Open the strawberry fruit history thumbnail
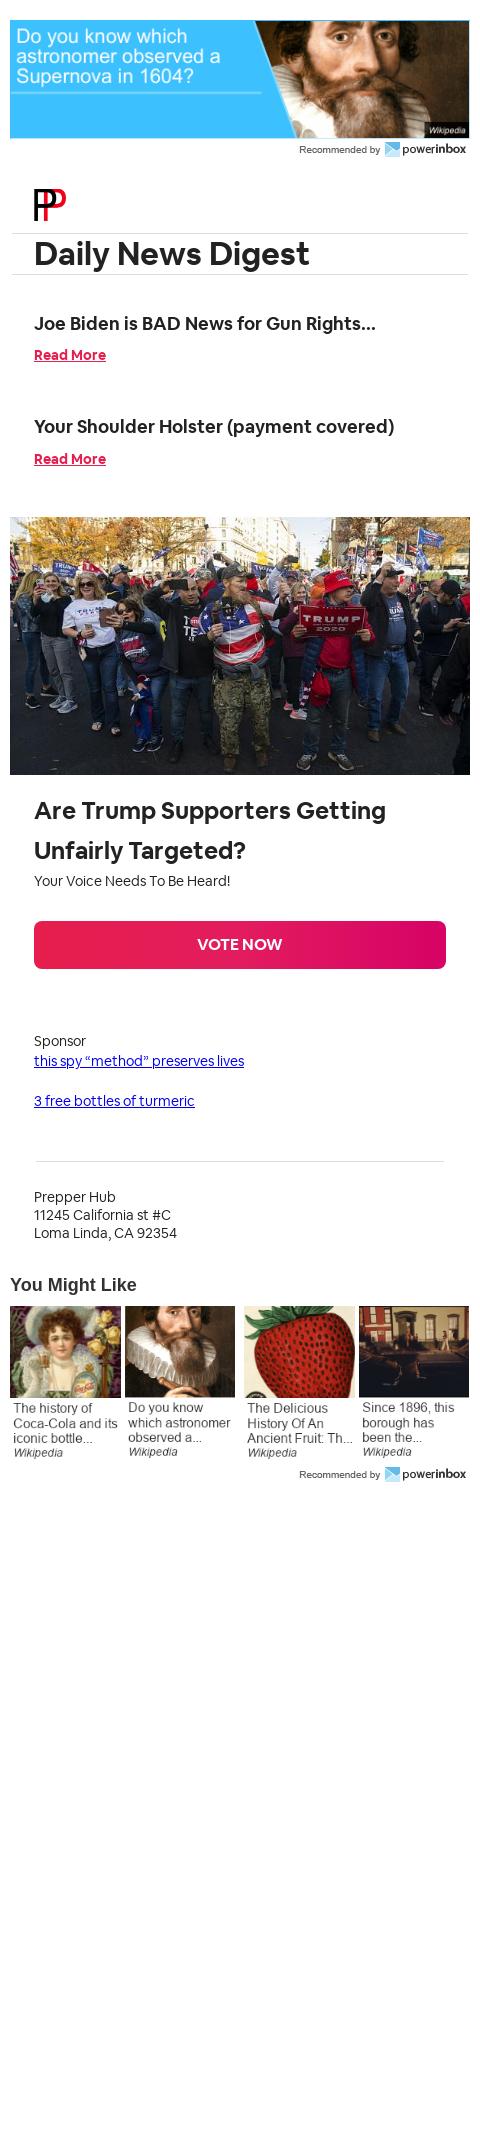The image size is (480, 2142). [299, 1352]
